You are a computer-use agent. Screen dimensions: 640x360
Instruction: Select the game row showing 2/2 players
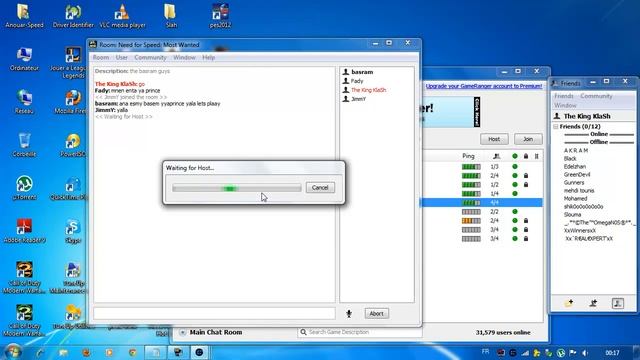[x=482, y=211]
